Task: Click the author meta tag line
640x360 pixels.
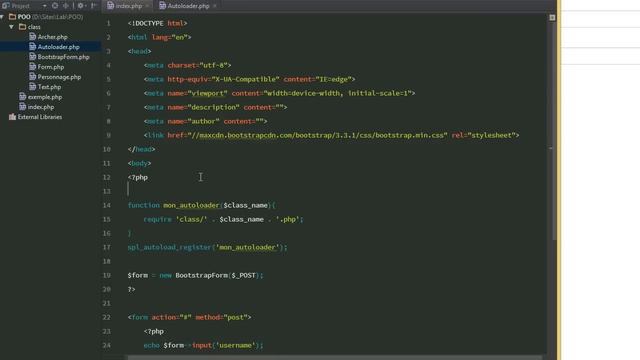Action: pos(205,121)
